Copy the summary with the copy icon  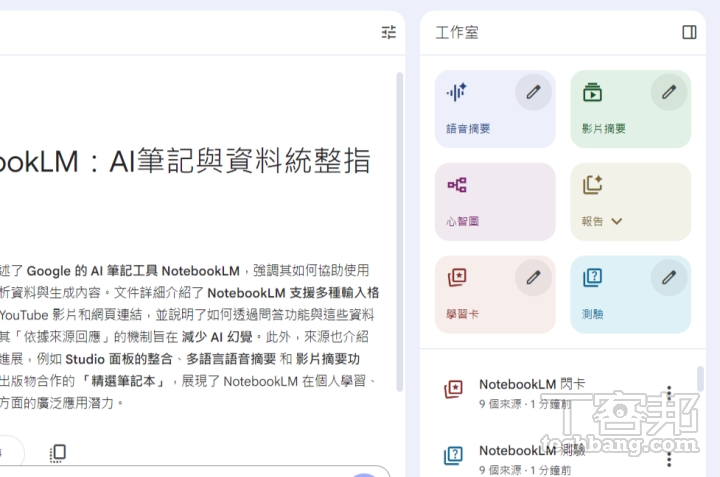[x=57, y=453]
